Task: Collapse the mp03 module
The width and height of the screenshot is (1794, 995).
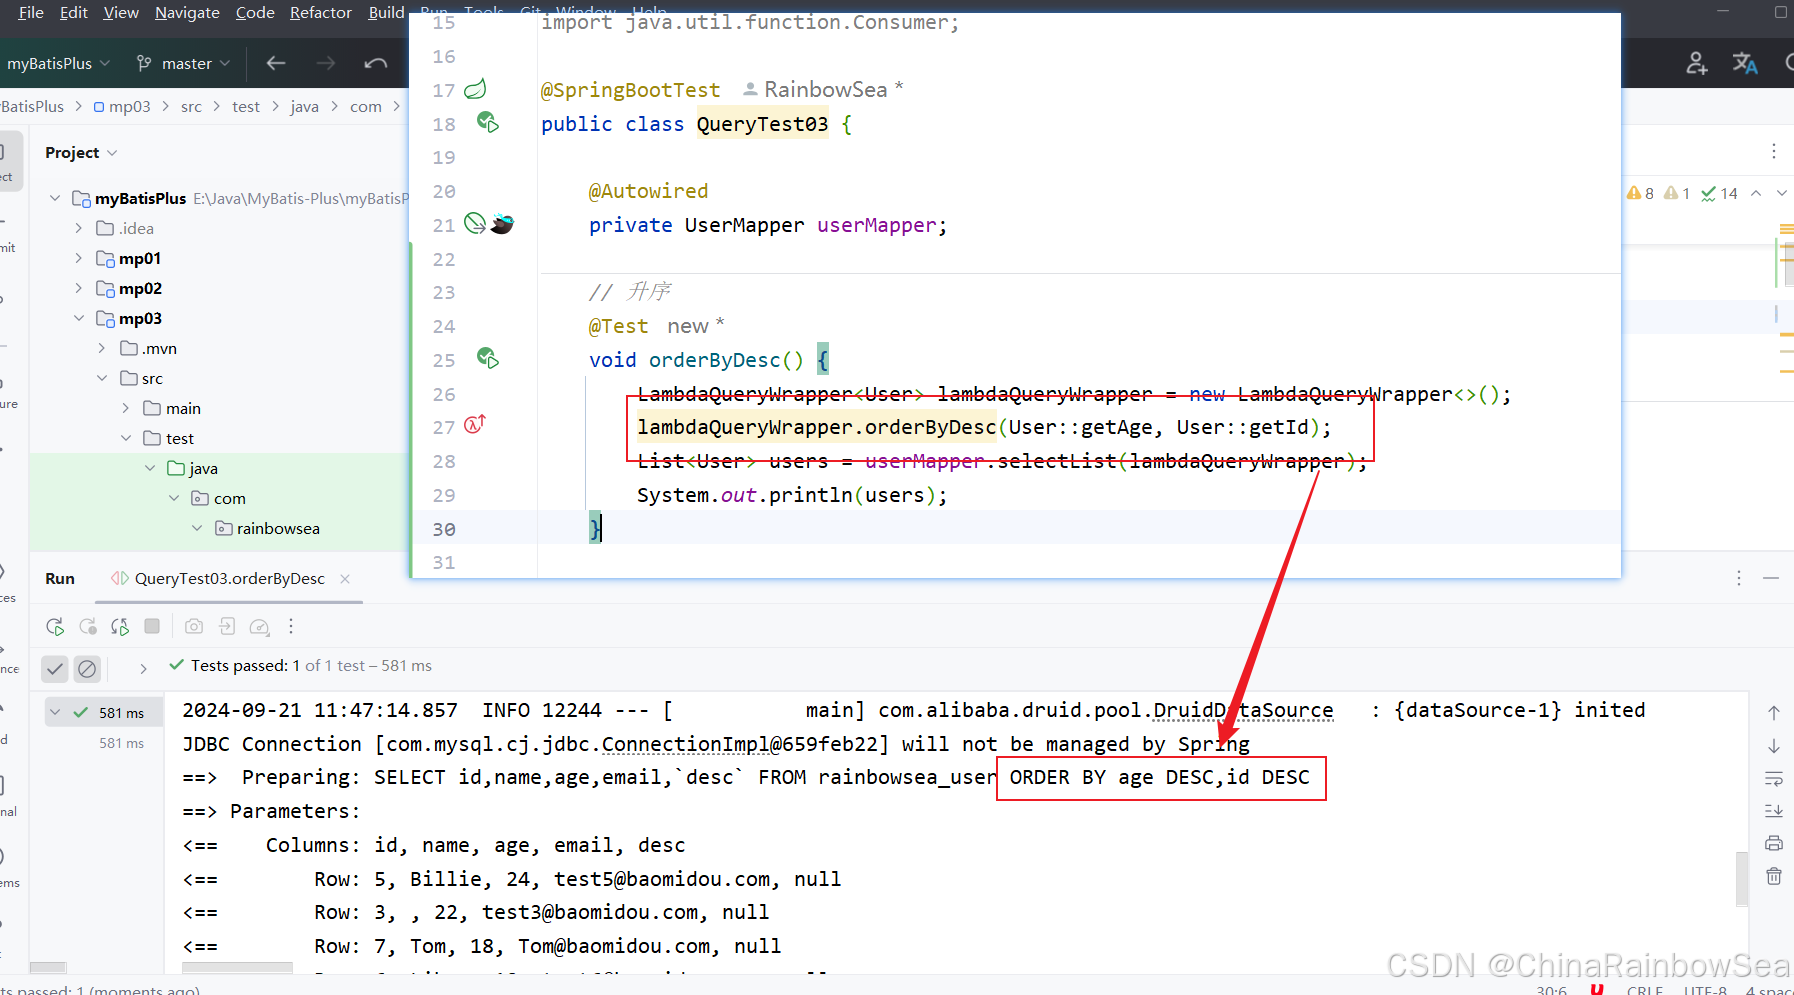Action: coord(79,318)
